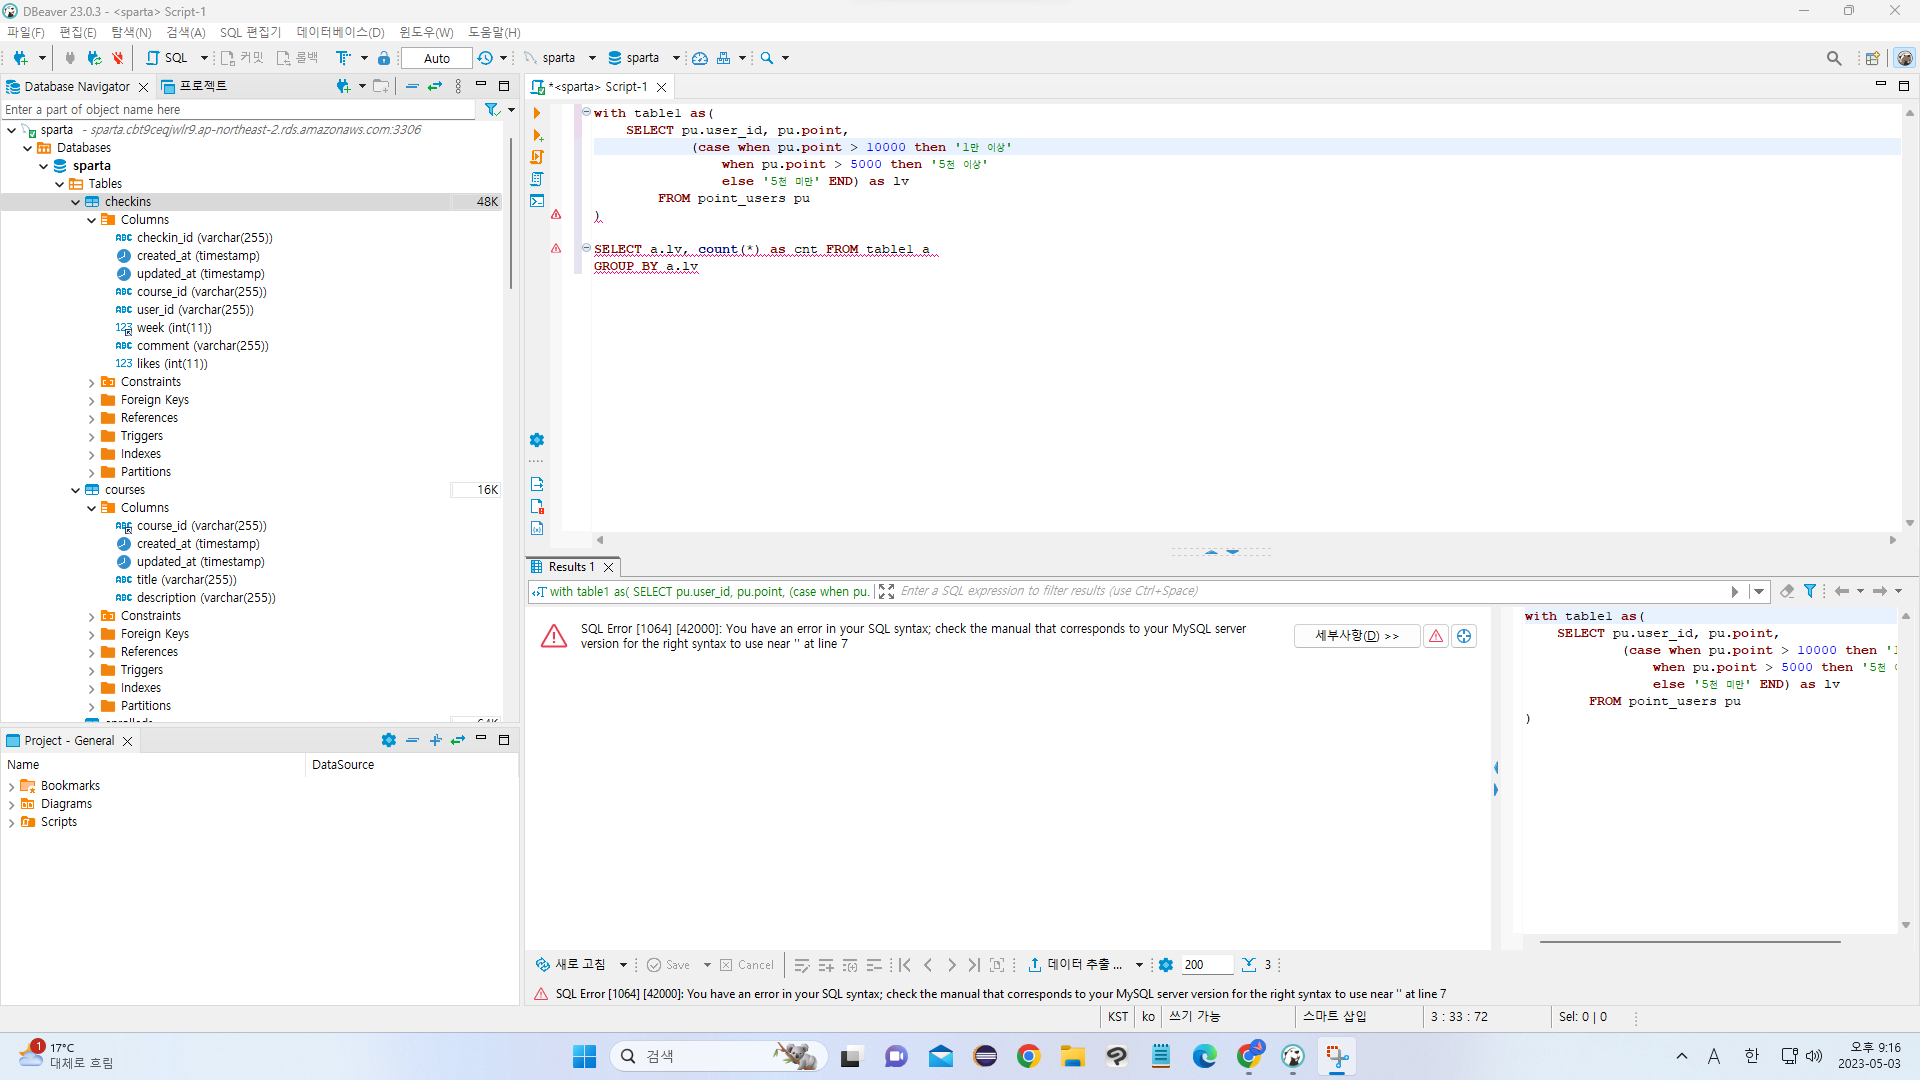
Task: Expand Foreign Keys under checkins
Action: click(92, 400)
